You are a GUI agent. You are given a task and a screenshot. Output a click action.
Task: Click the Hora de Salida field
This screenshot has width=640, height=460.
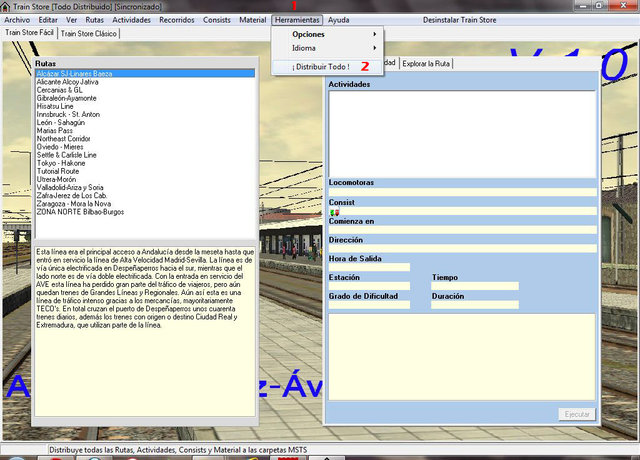369,267
